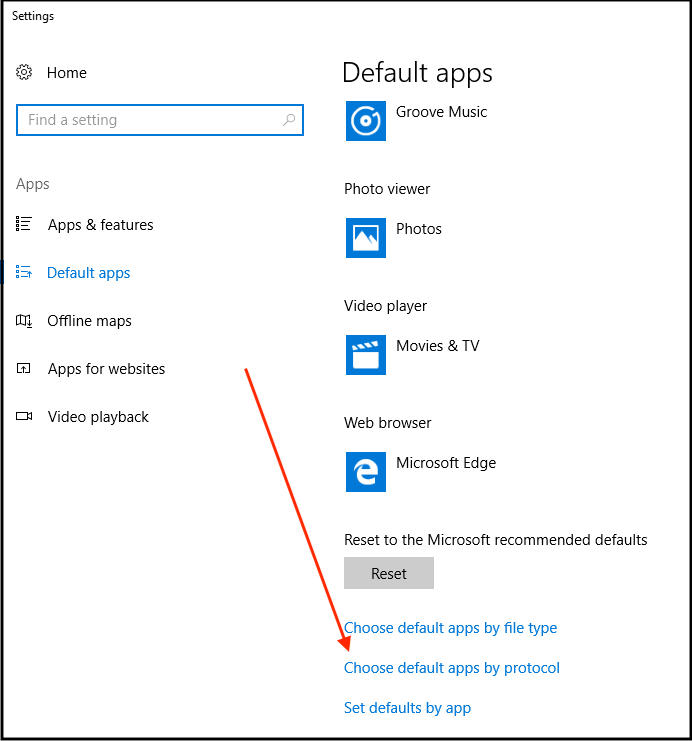Click the Movies & TV app icon
The height and width of the screenshot is (741, 692).
(365, 355)
